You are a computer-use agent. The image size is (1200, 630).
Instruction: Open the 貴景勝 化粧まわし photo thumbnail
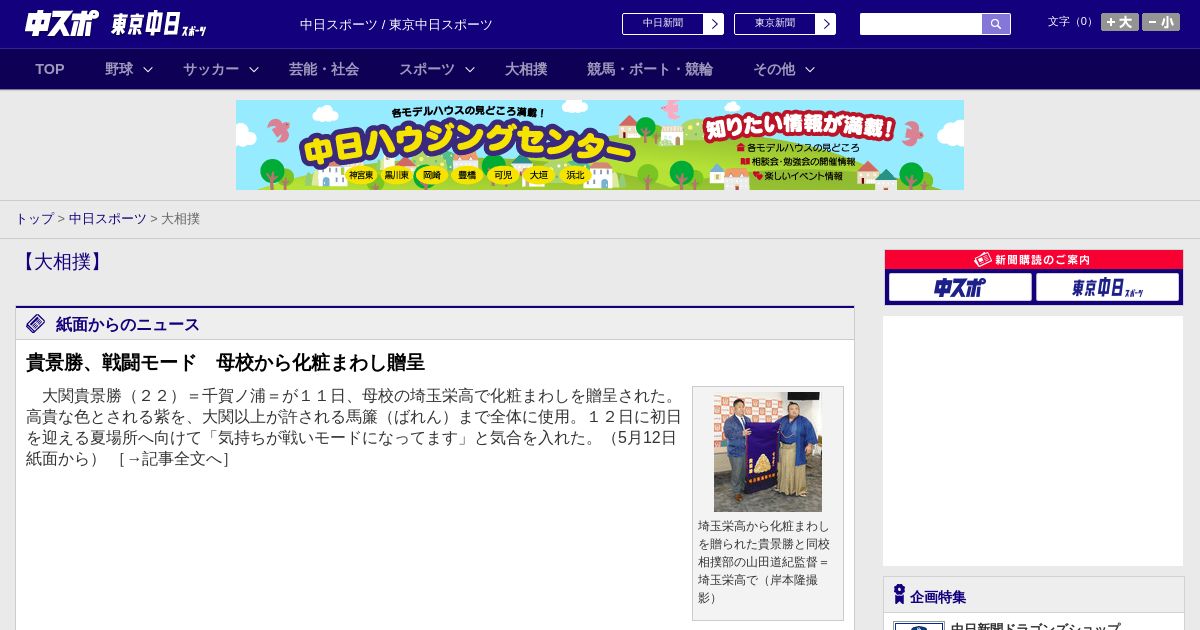click(x=768, y=452)
